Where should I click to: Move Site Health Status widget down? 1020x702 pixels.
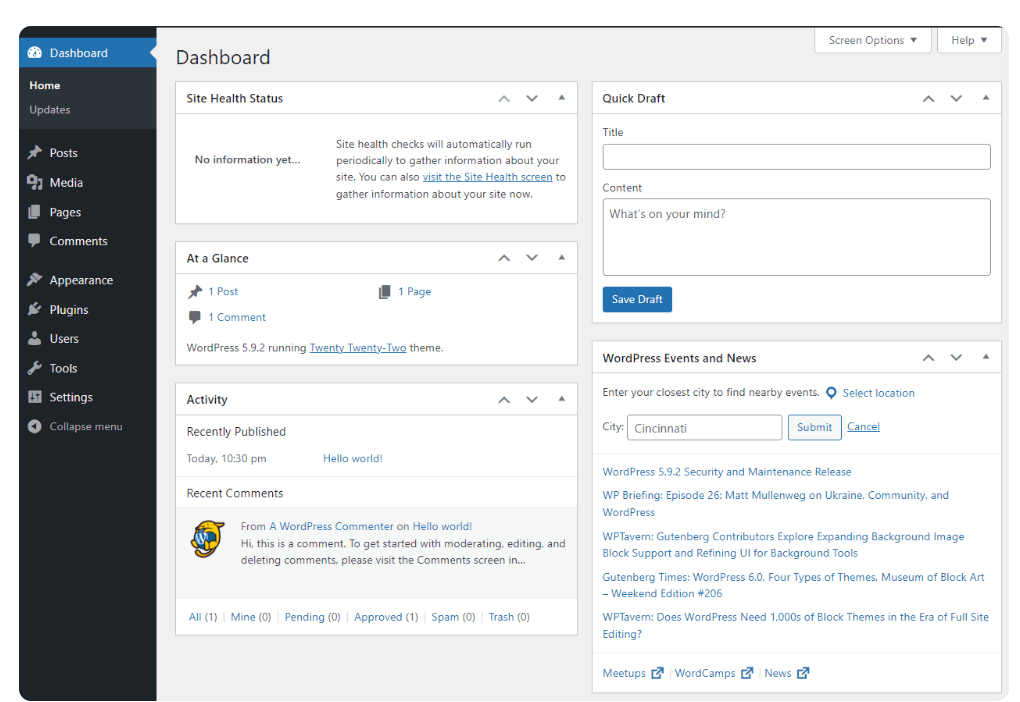[532, 99]
